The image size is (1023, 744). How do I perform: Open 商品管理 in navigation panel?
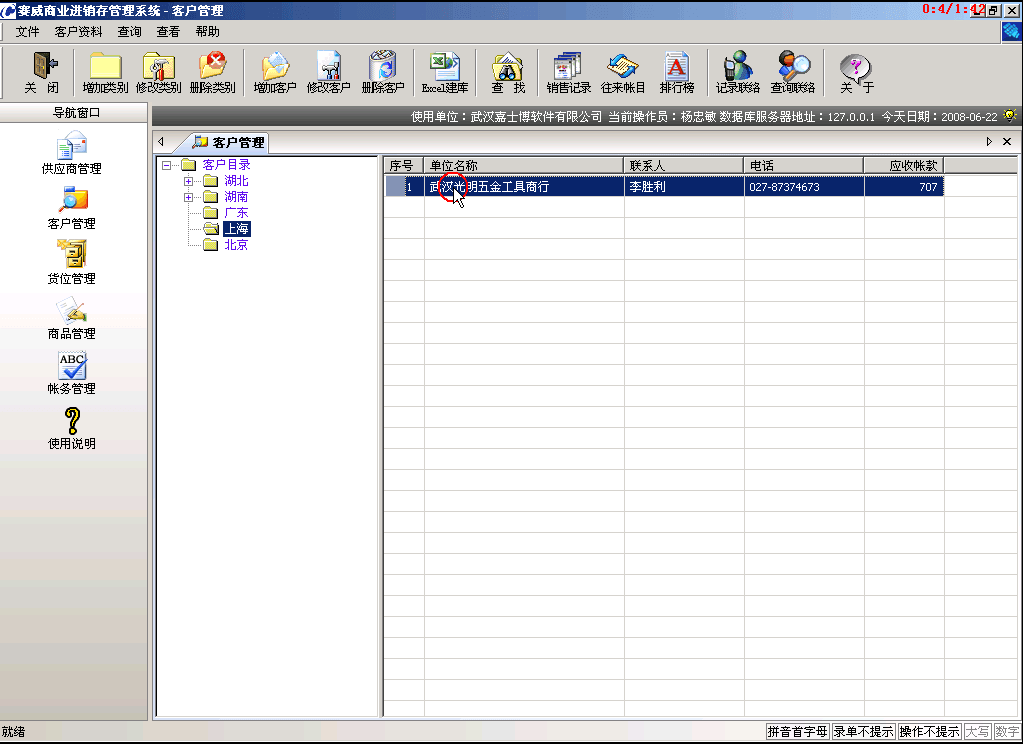(71, 318)
